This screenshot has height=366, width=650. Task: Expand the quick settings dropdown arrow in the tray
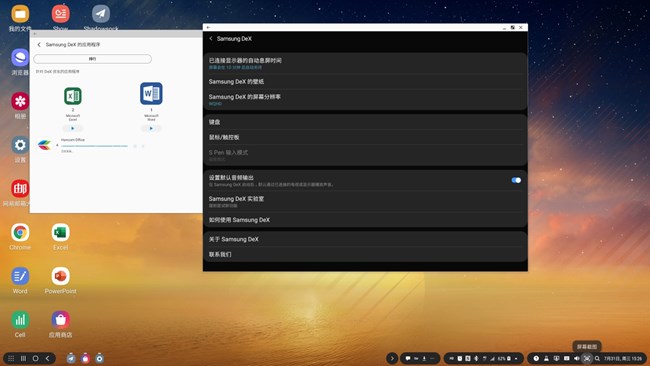pyautogui.click(x=516, y=359)
